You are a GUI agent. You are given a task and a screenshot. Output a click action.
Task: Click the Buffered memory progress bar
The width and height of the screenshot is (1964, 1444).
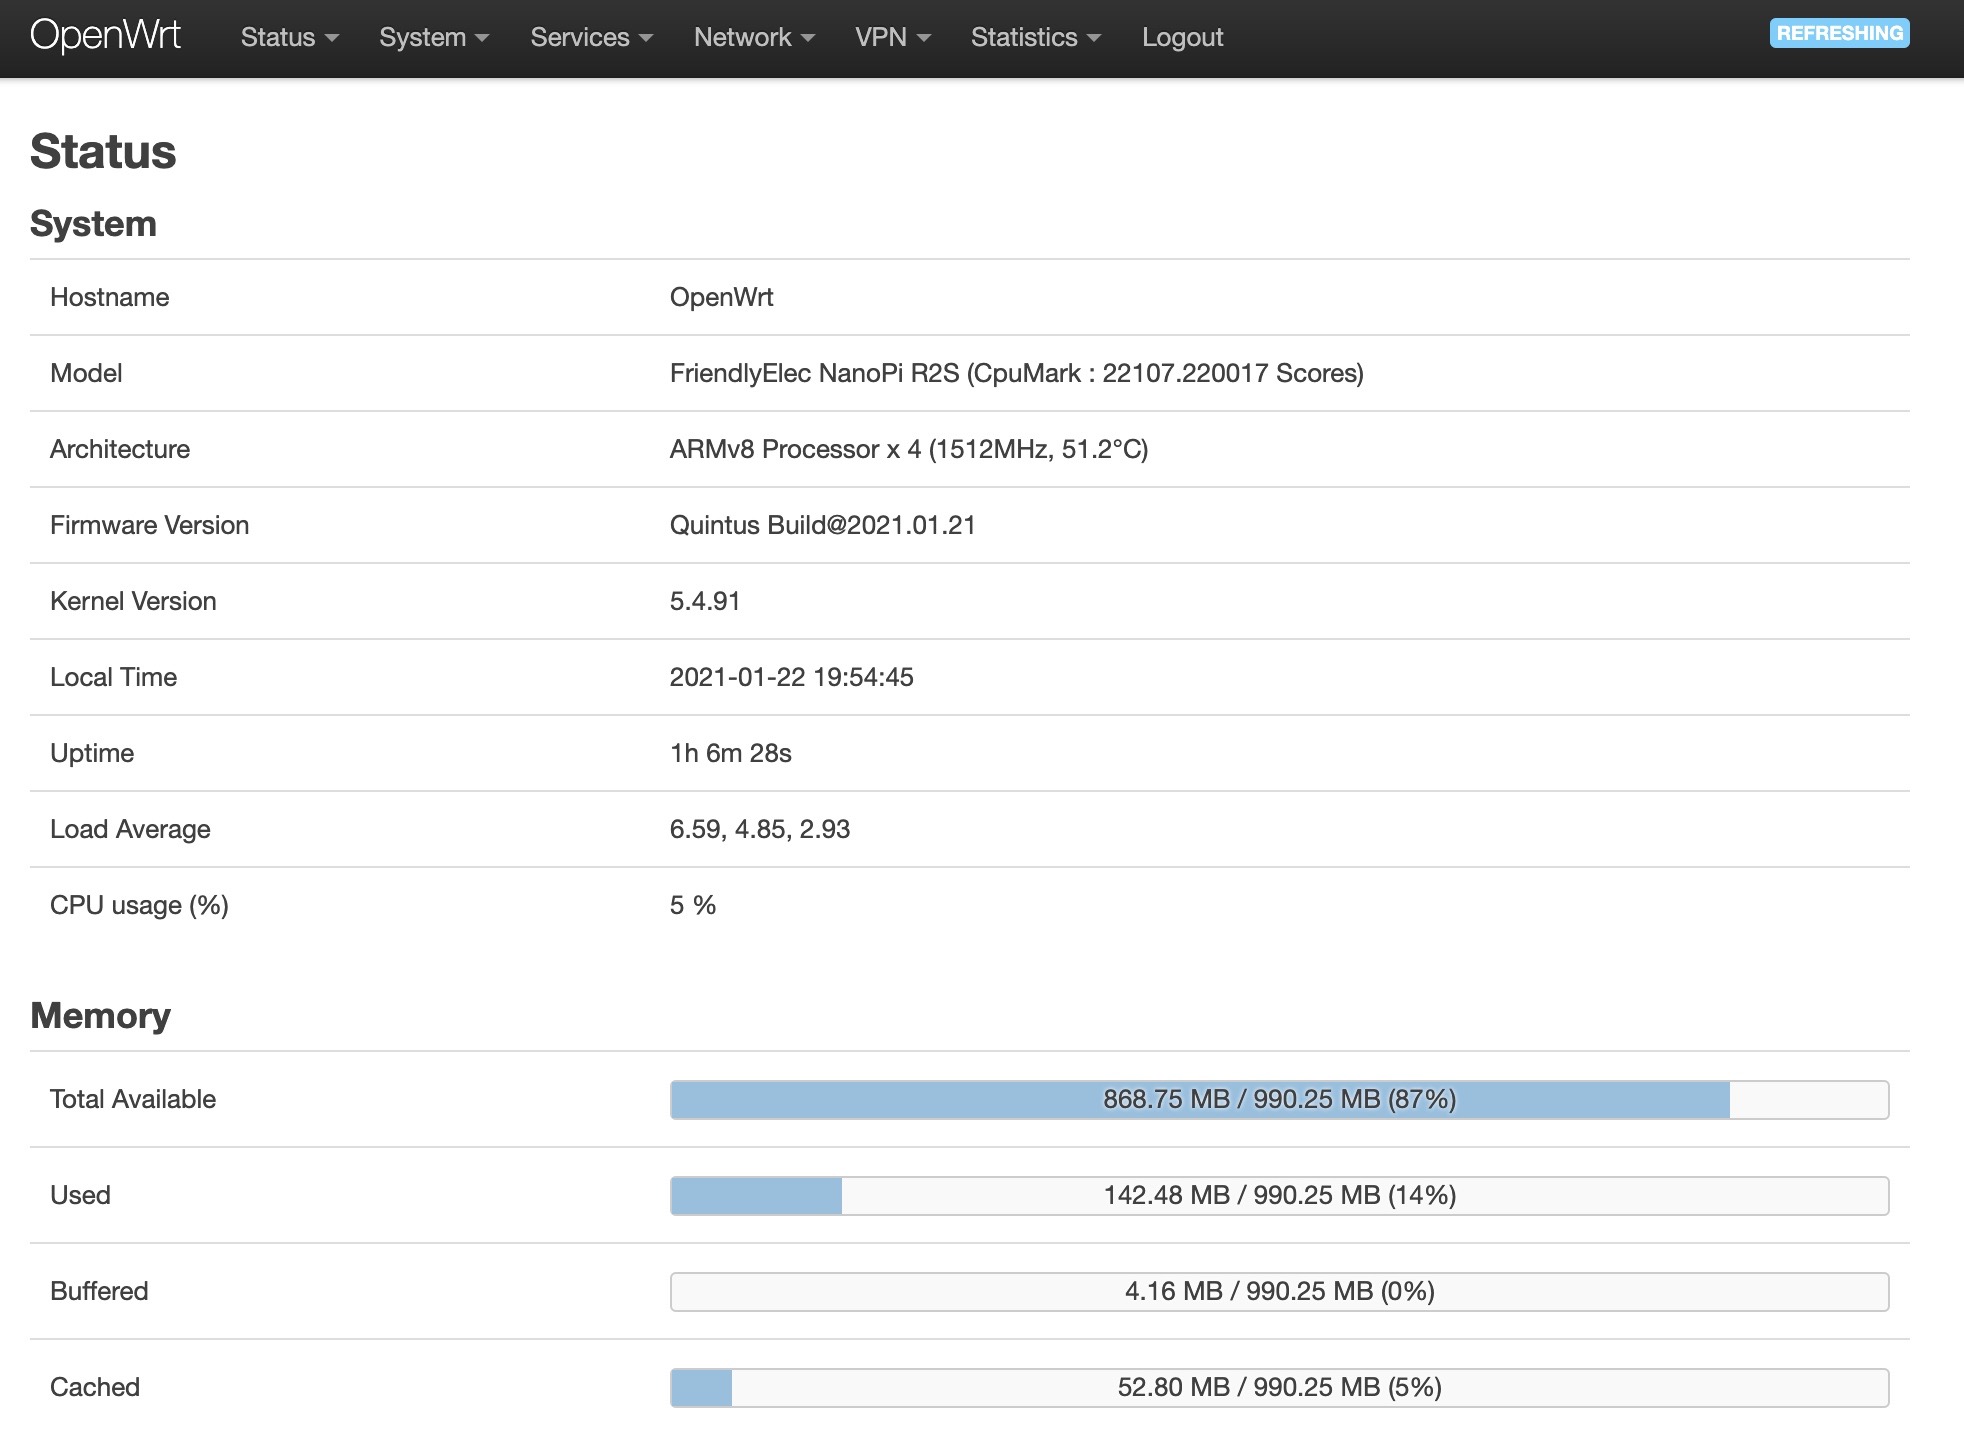[x=1279, y=1291]
